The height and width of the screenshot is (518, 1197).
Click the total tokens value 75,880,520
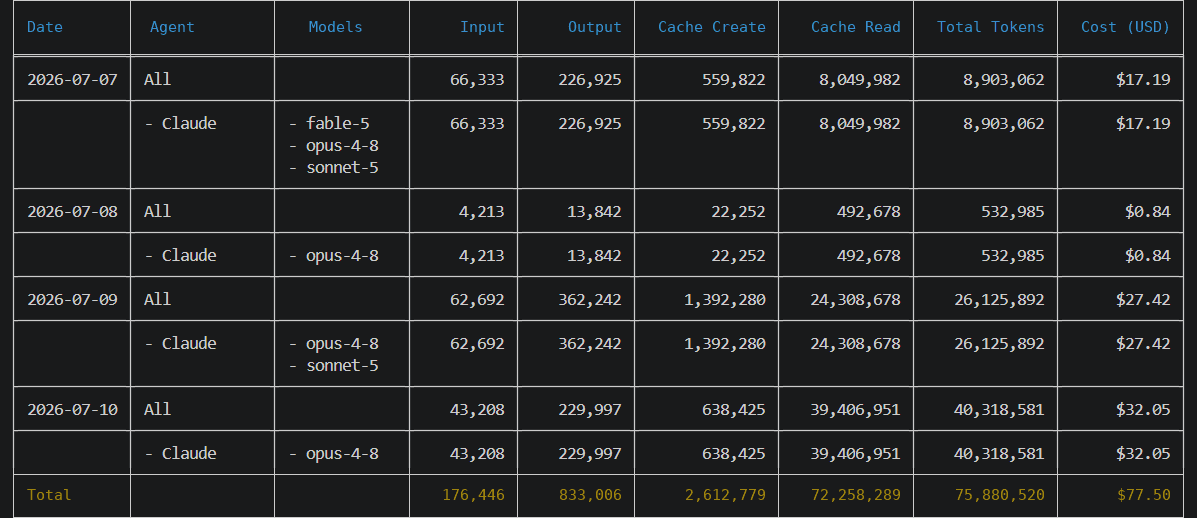[999, 494]
